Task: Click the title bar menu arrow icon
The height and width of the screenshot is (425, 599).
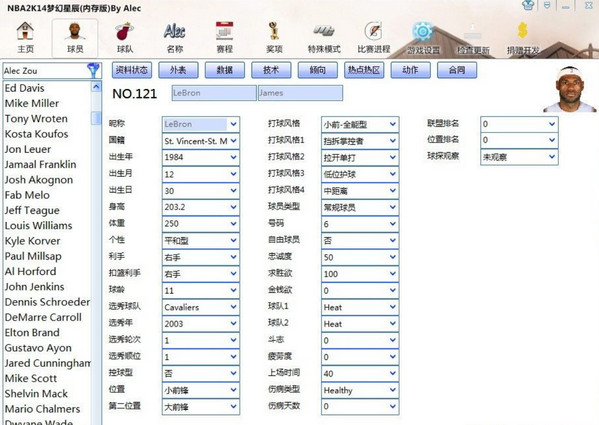Action: [x=547, y=5]
